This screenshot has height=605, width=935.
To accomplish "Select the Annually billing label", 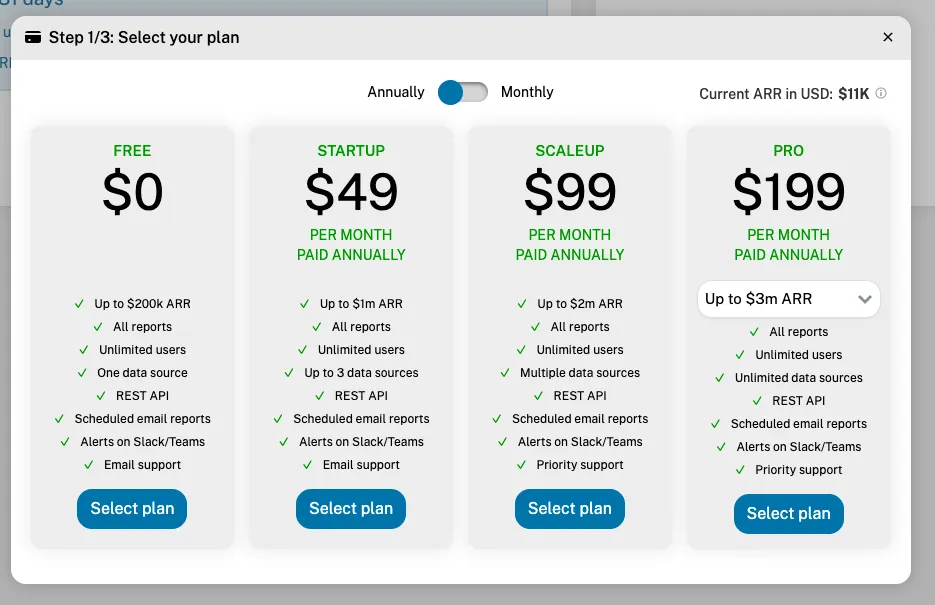I will click(x=396, y=92).
